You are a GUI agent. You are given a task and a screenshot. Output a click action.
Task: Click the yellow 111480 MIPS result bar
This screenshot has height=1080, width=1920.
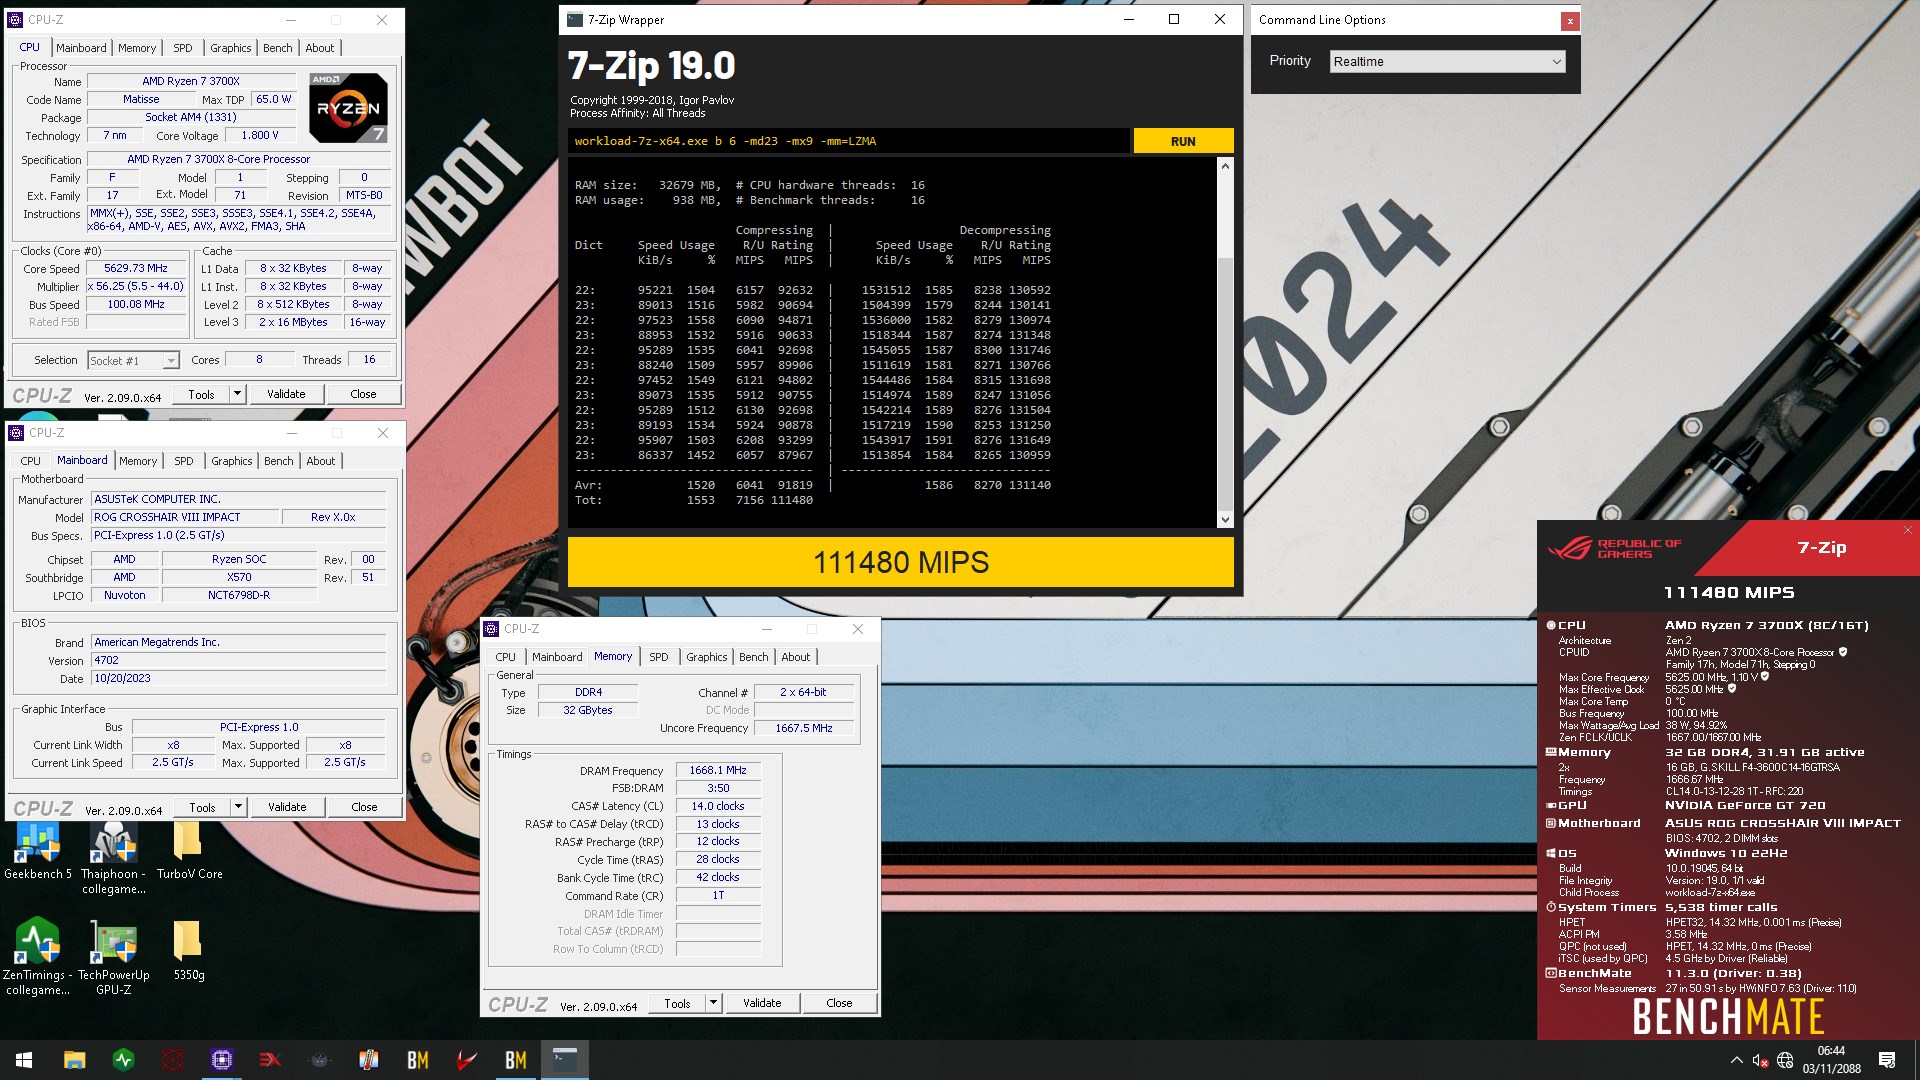tap(900, 562)
